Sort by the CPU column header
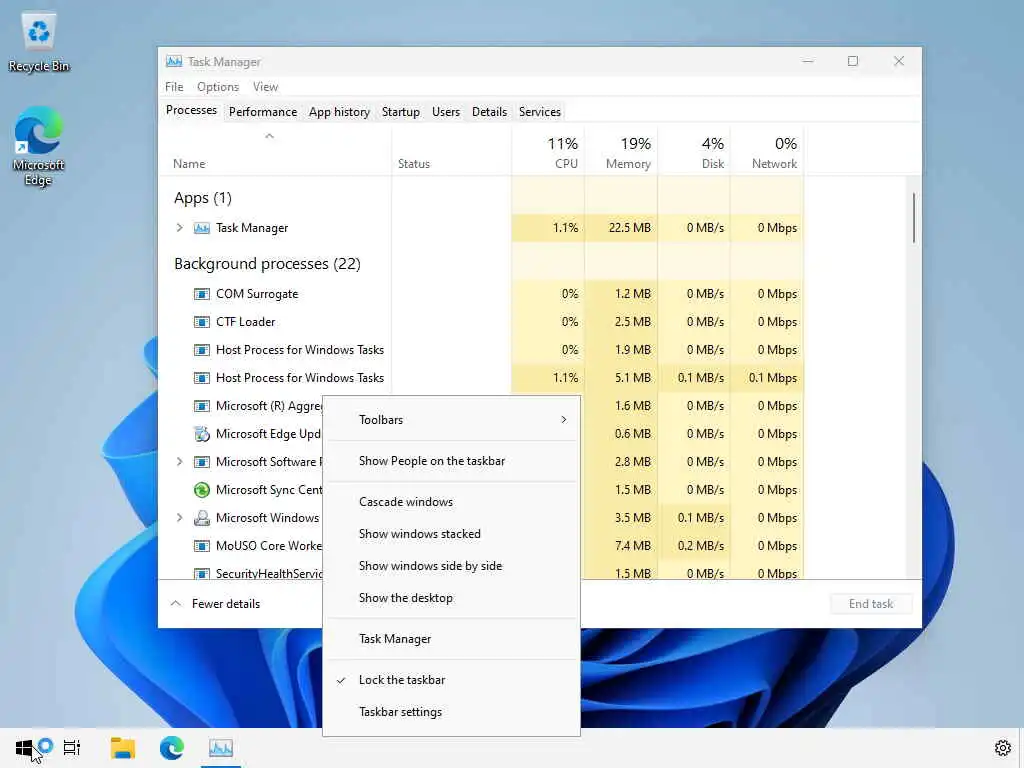1024x768 pixels. click(548, 152)
